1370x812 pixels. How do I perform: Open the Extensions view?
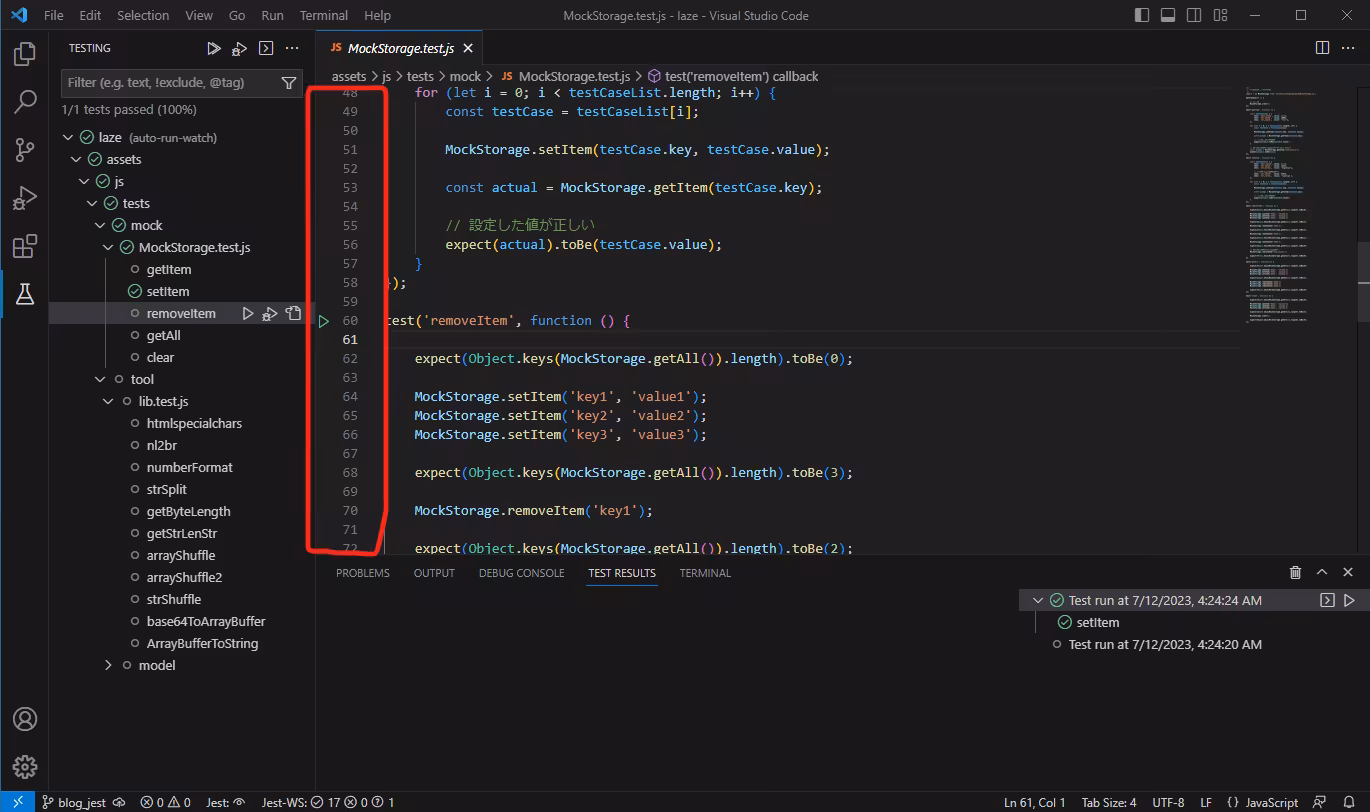click(x=25, y=246)
